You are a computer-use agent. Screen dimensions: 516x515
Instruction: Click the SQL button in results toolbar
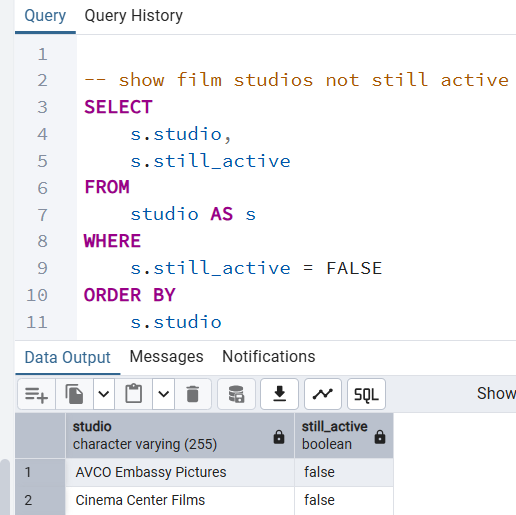(x=366, y=394)
